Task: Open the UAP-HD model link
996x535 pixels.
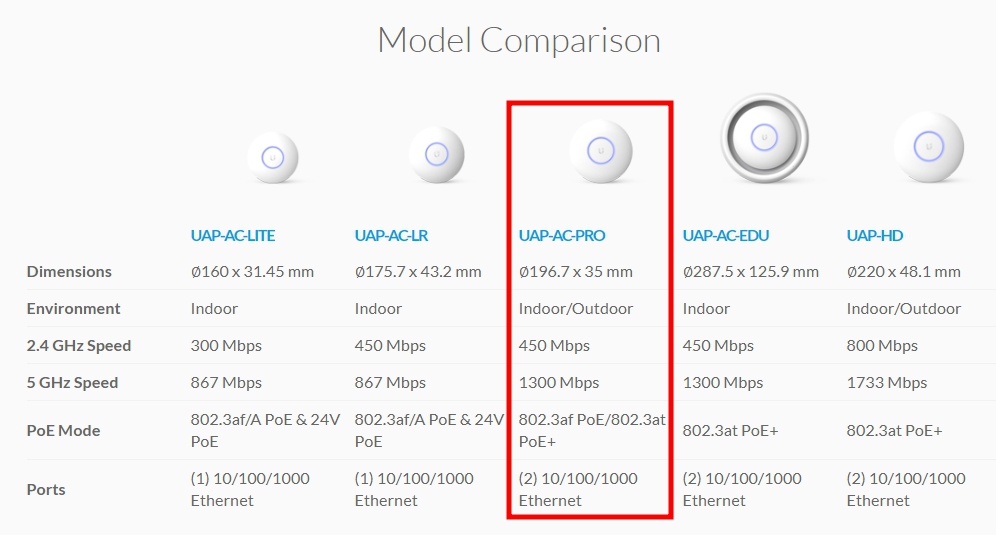Action: (x=875, y=236)
